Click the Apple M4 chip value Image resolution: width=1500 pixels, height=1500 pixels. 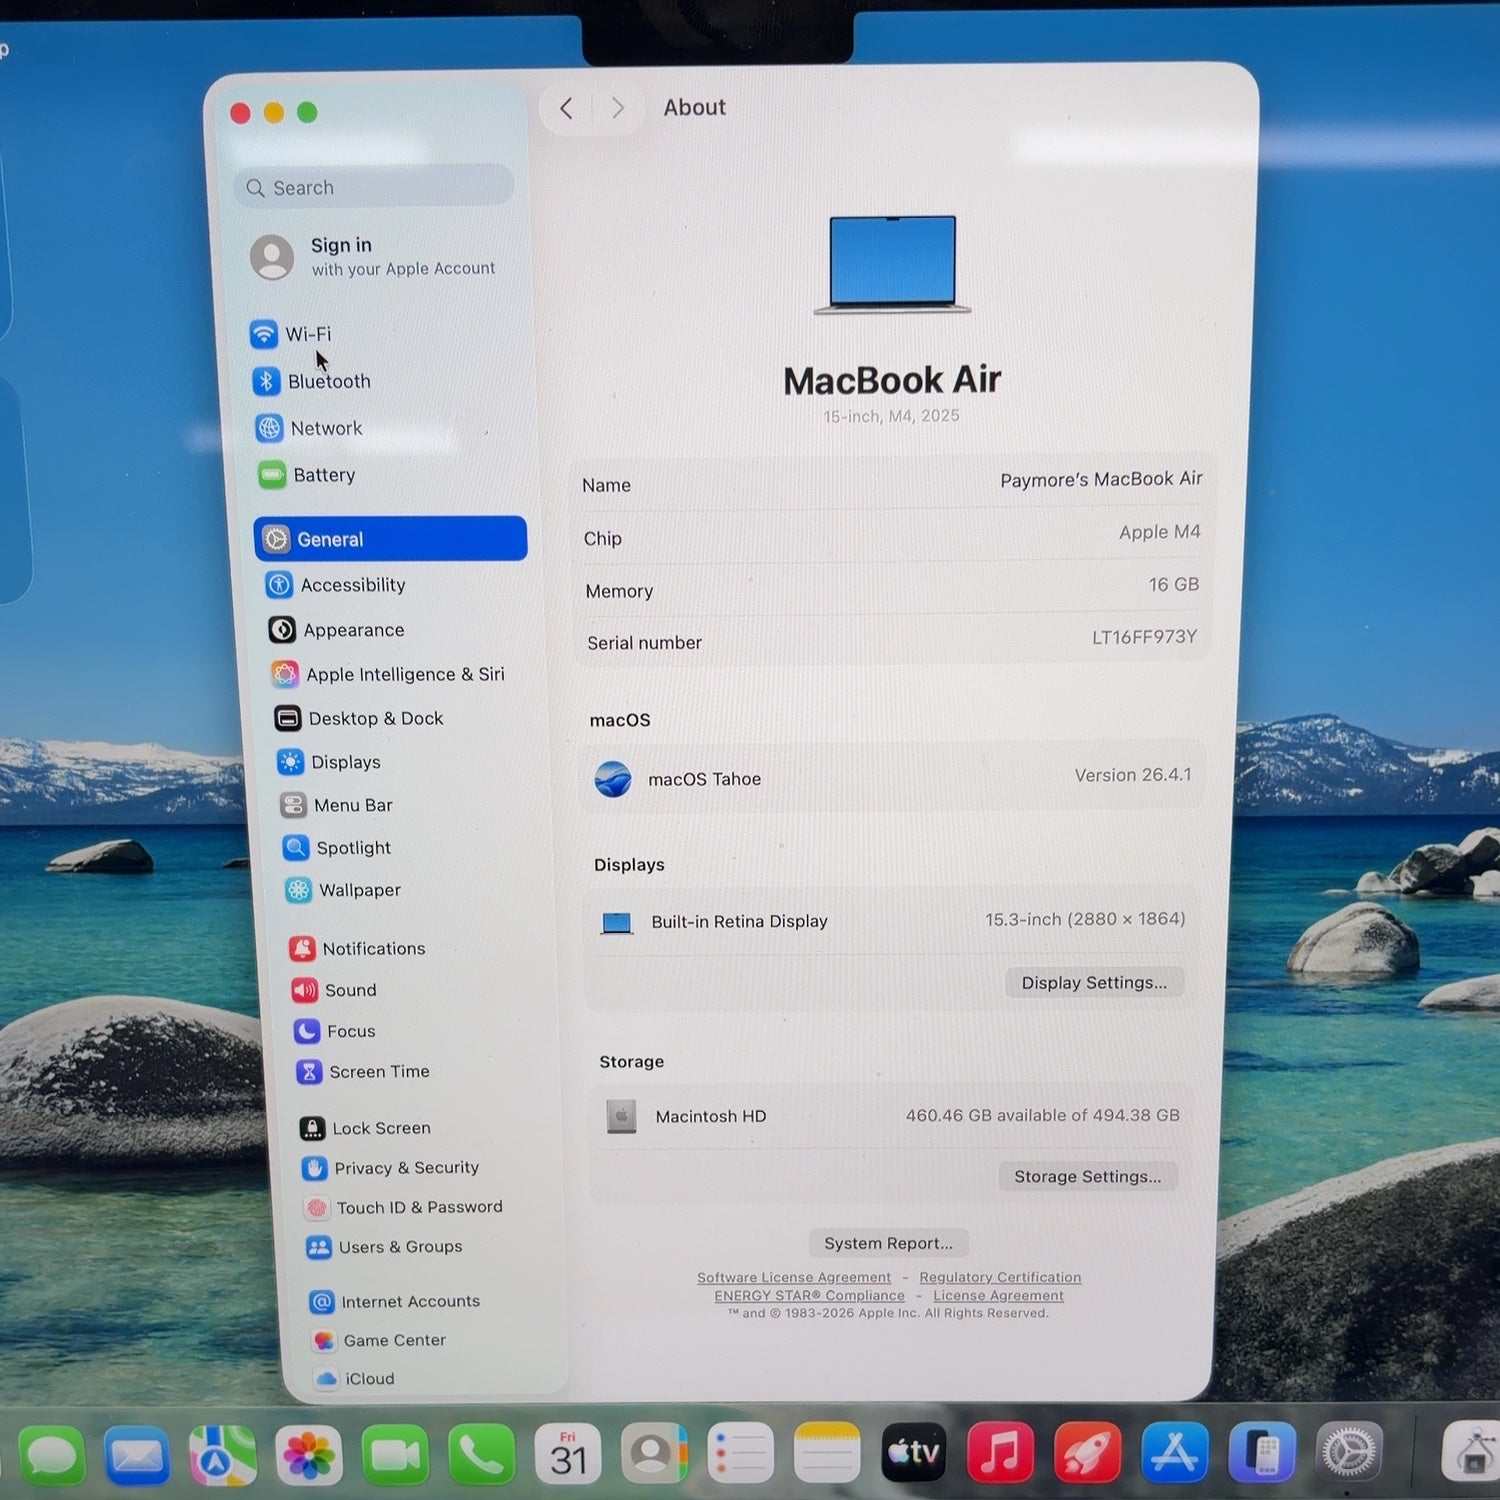coord(1159,532)
